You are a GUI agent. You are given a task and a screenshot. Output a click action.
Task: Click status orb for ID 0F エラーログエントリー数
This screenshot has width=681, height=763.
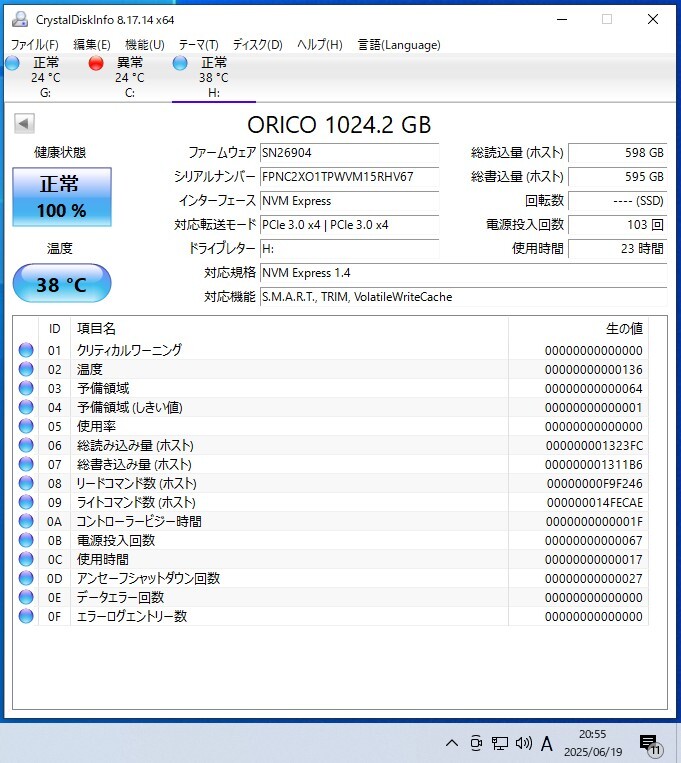(26, 616)
